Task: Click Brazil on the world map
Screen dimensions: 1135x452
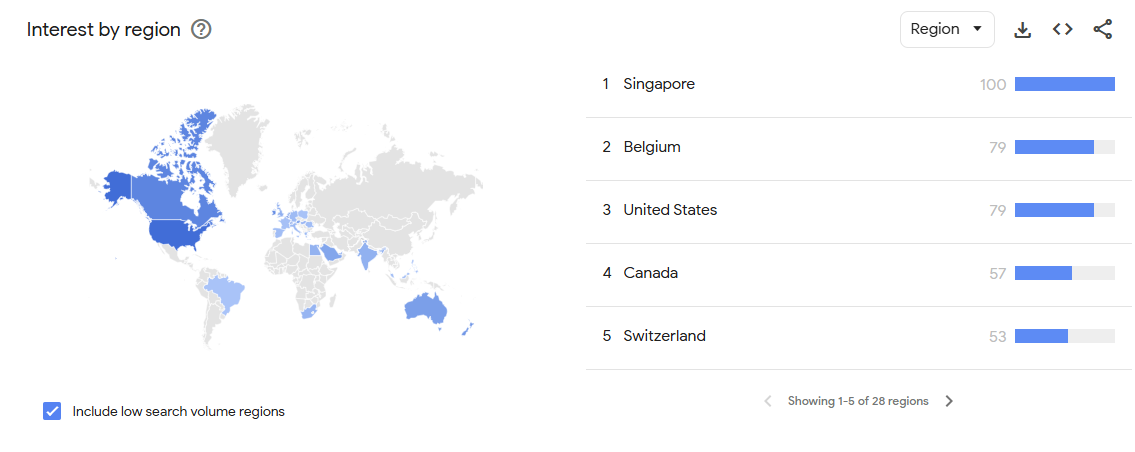Action: click(226, 293)
